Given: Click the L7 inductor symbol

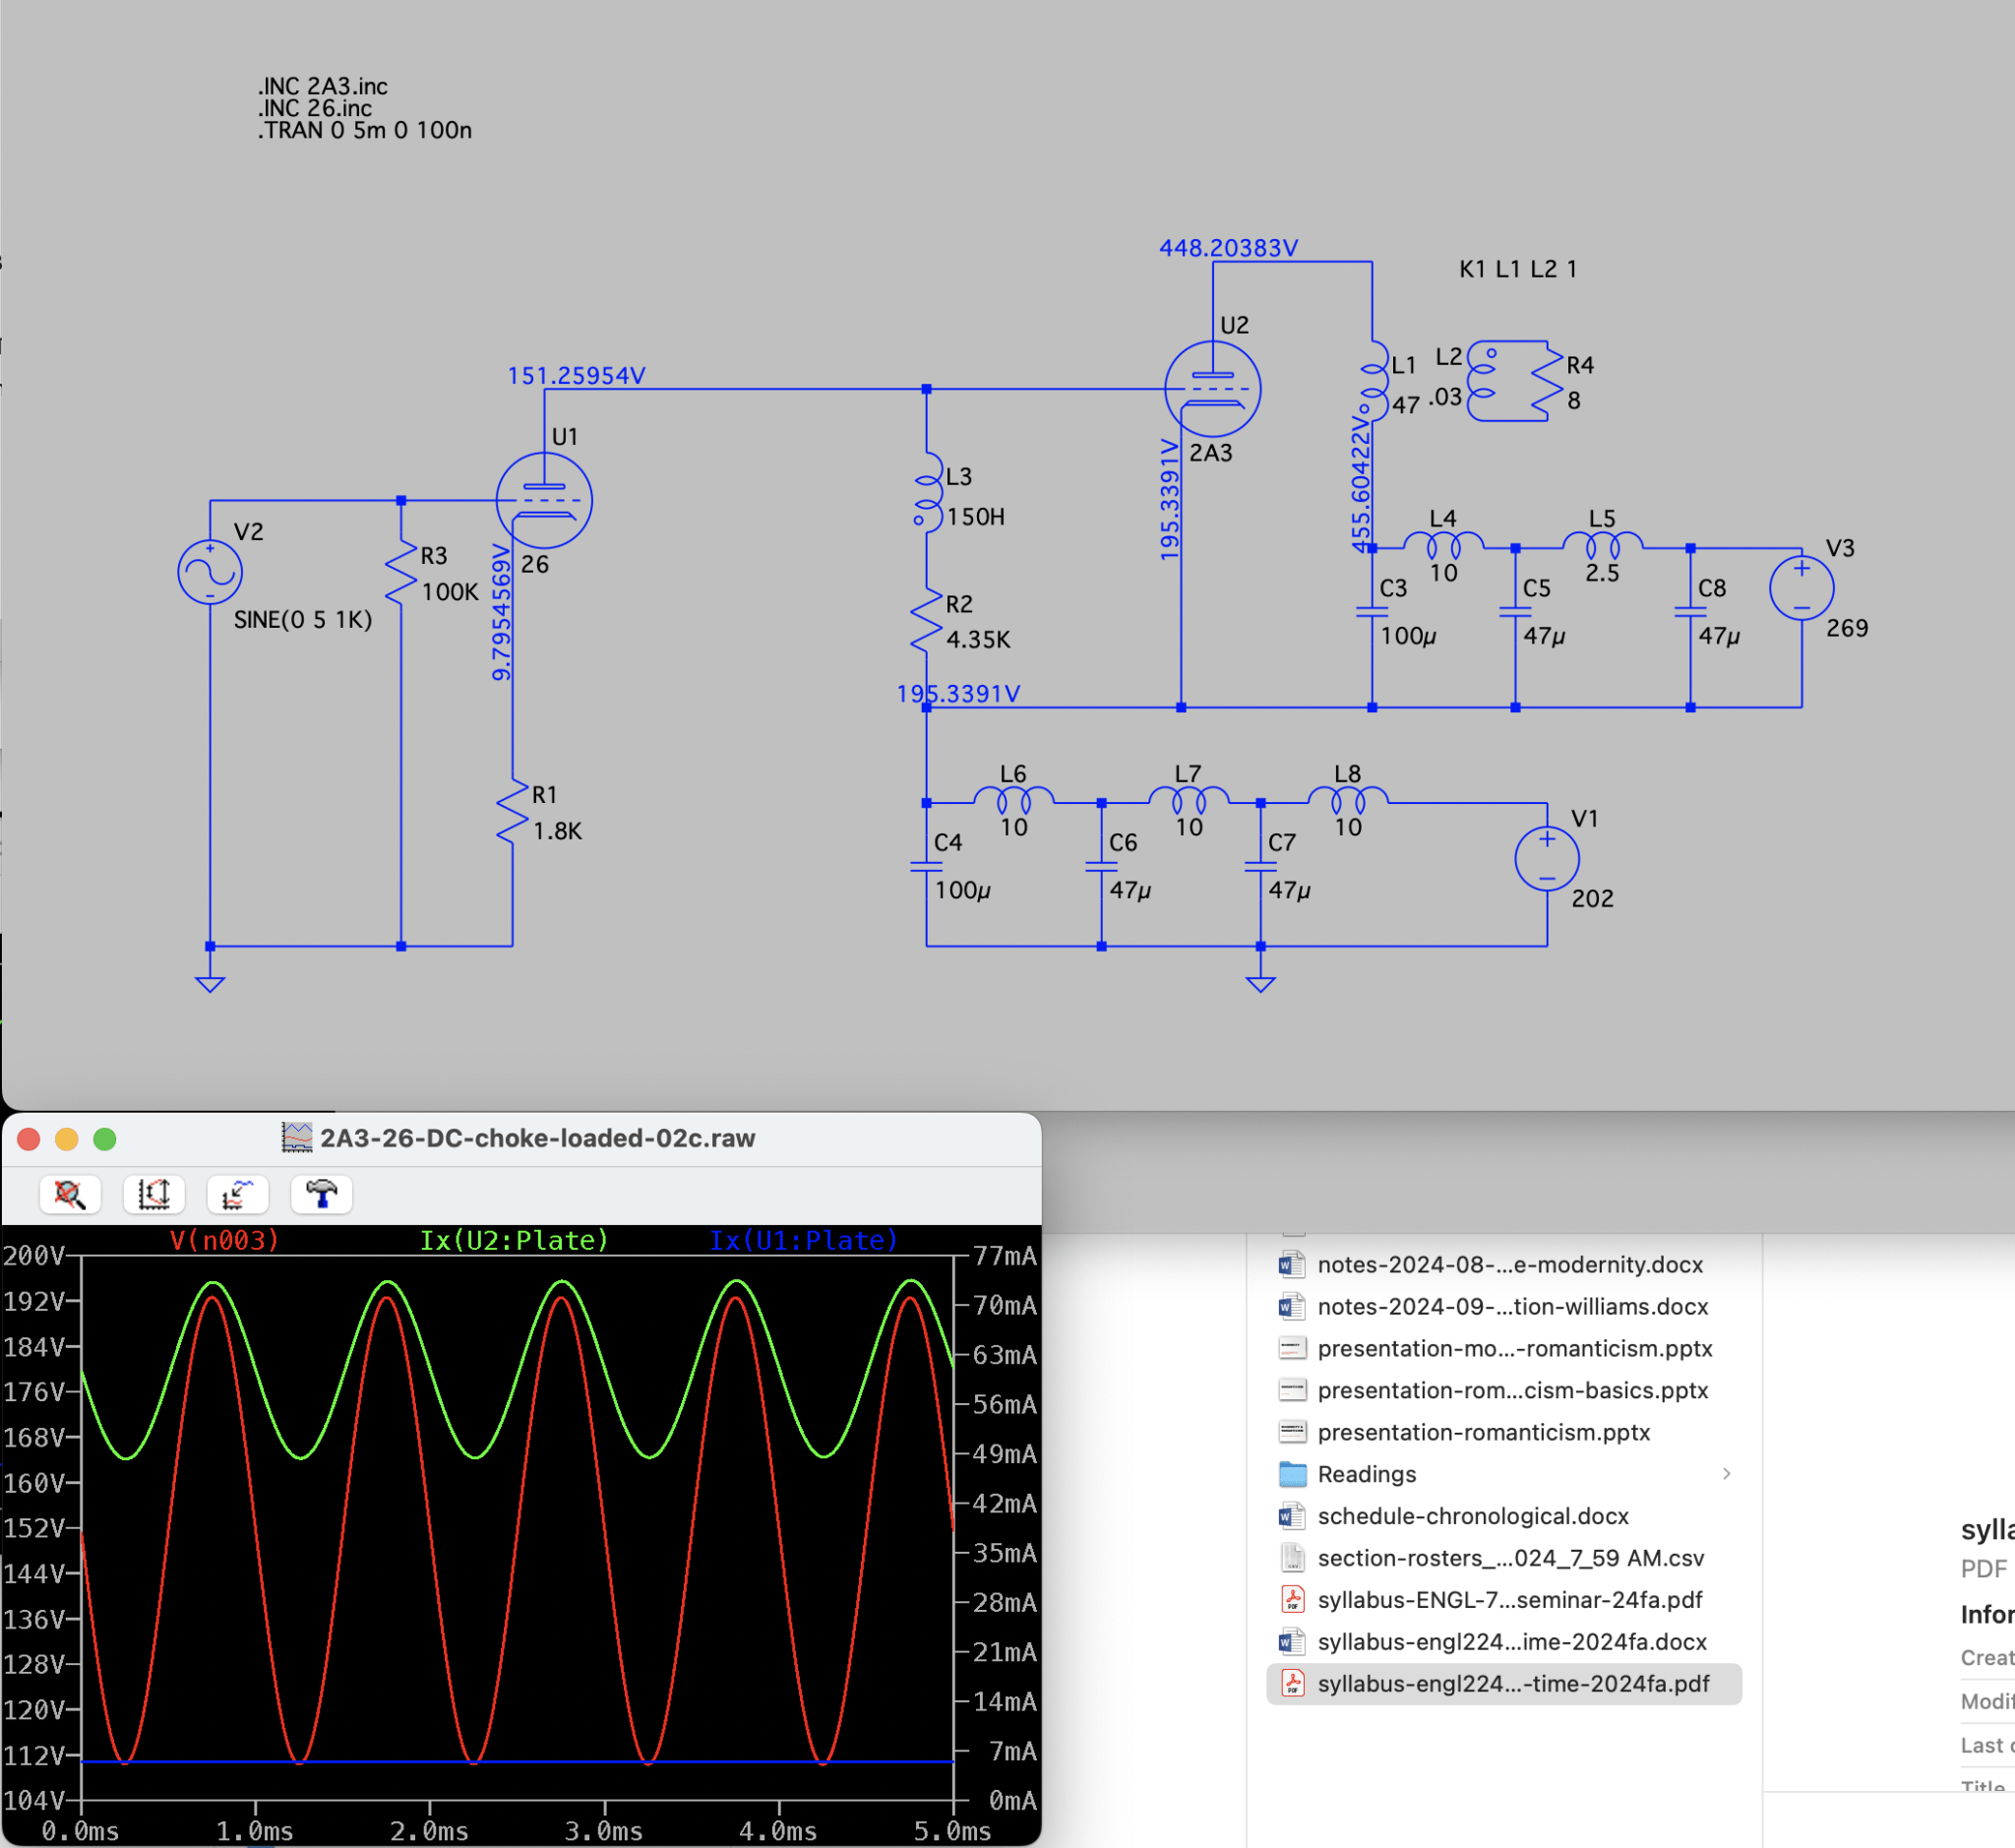Looking at the screenshot, I should tap(1188, 800).
